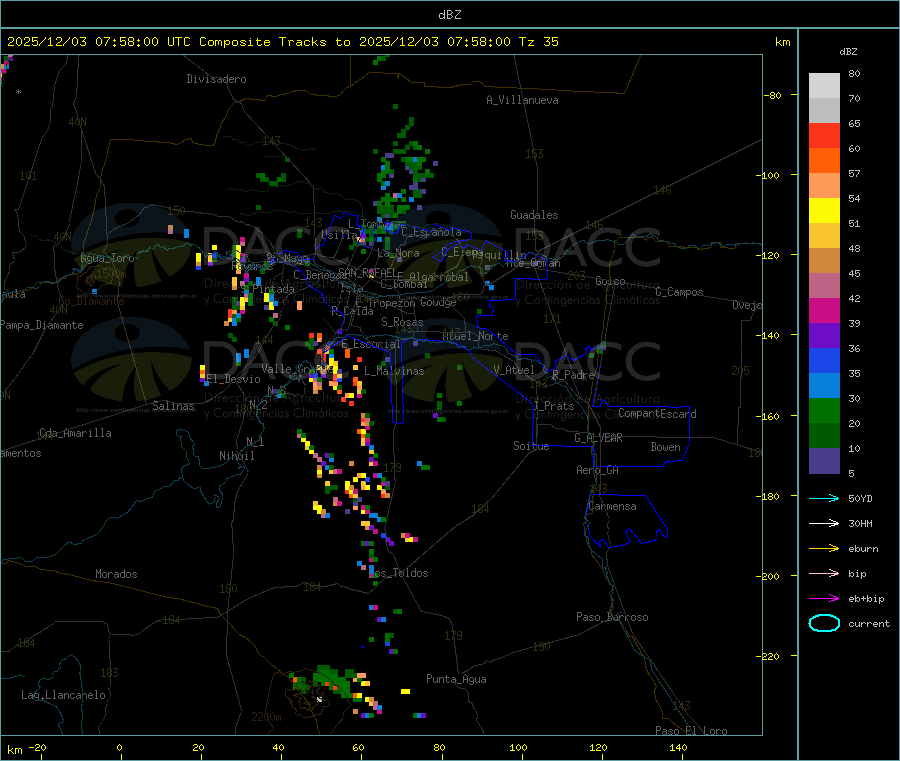Viewport: 900px width, 761px height.
Task: Click the 65 dBZ red color swatch
Action: point(824,135)
